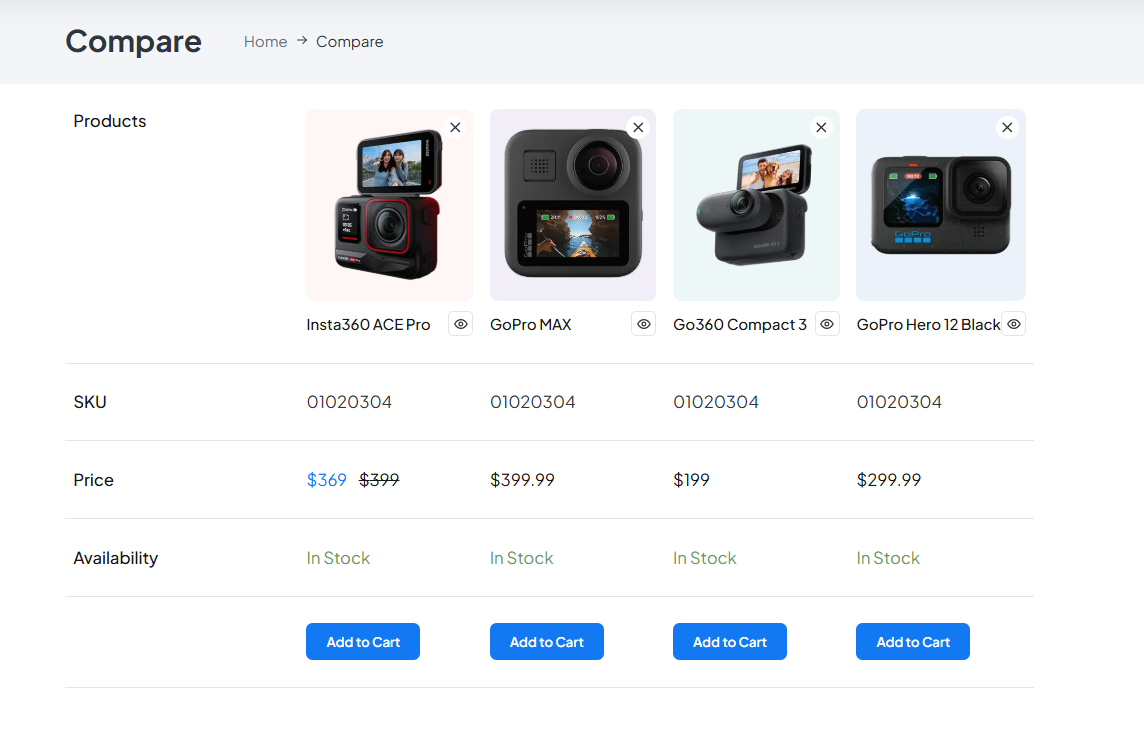
Task: Quick view GoPro Hero 12 Black eye icon
Action: 1013,324
